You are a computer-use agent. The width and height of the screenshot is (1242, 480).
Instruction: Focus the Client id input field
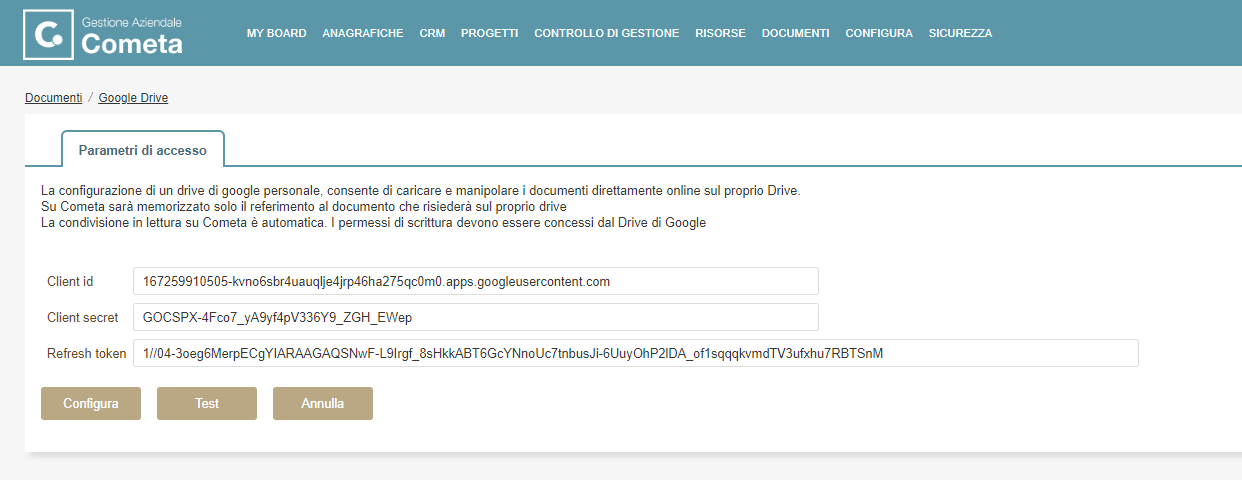click(475, 281)
